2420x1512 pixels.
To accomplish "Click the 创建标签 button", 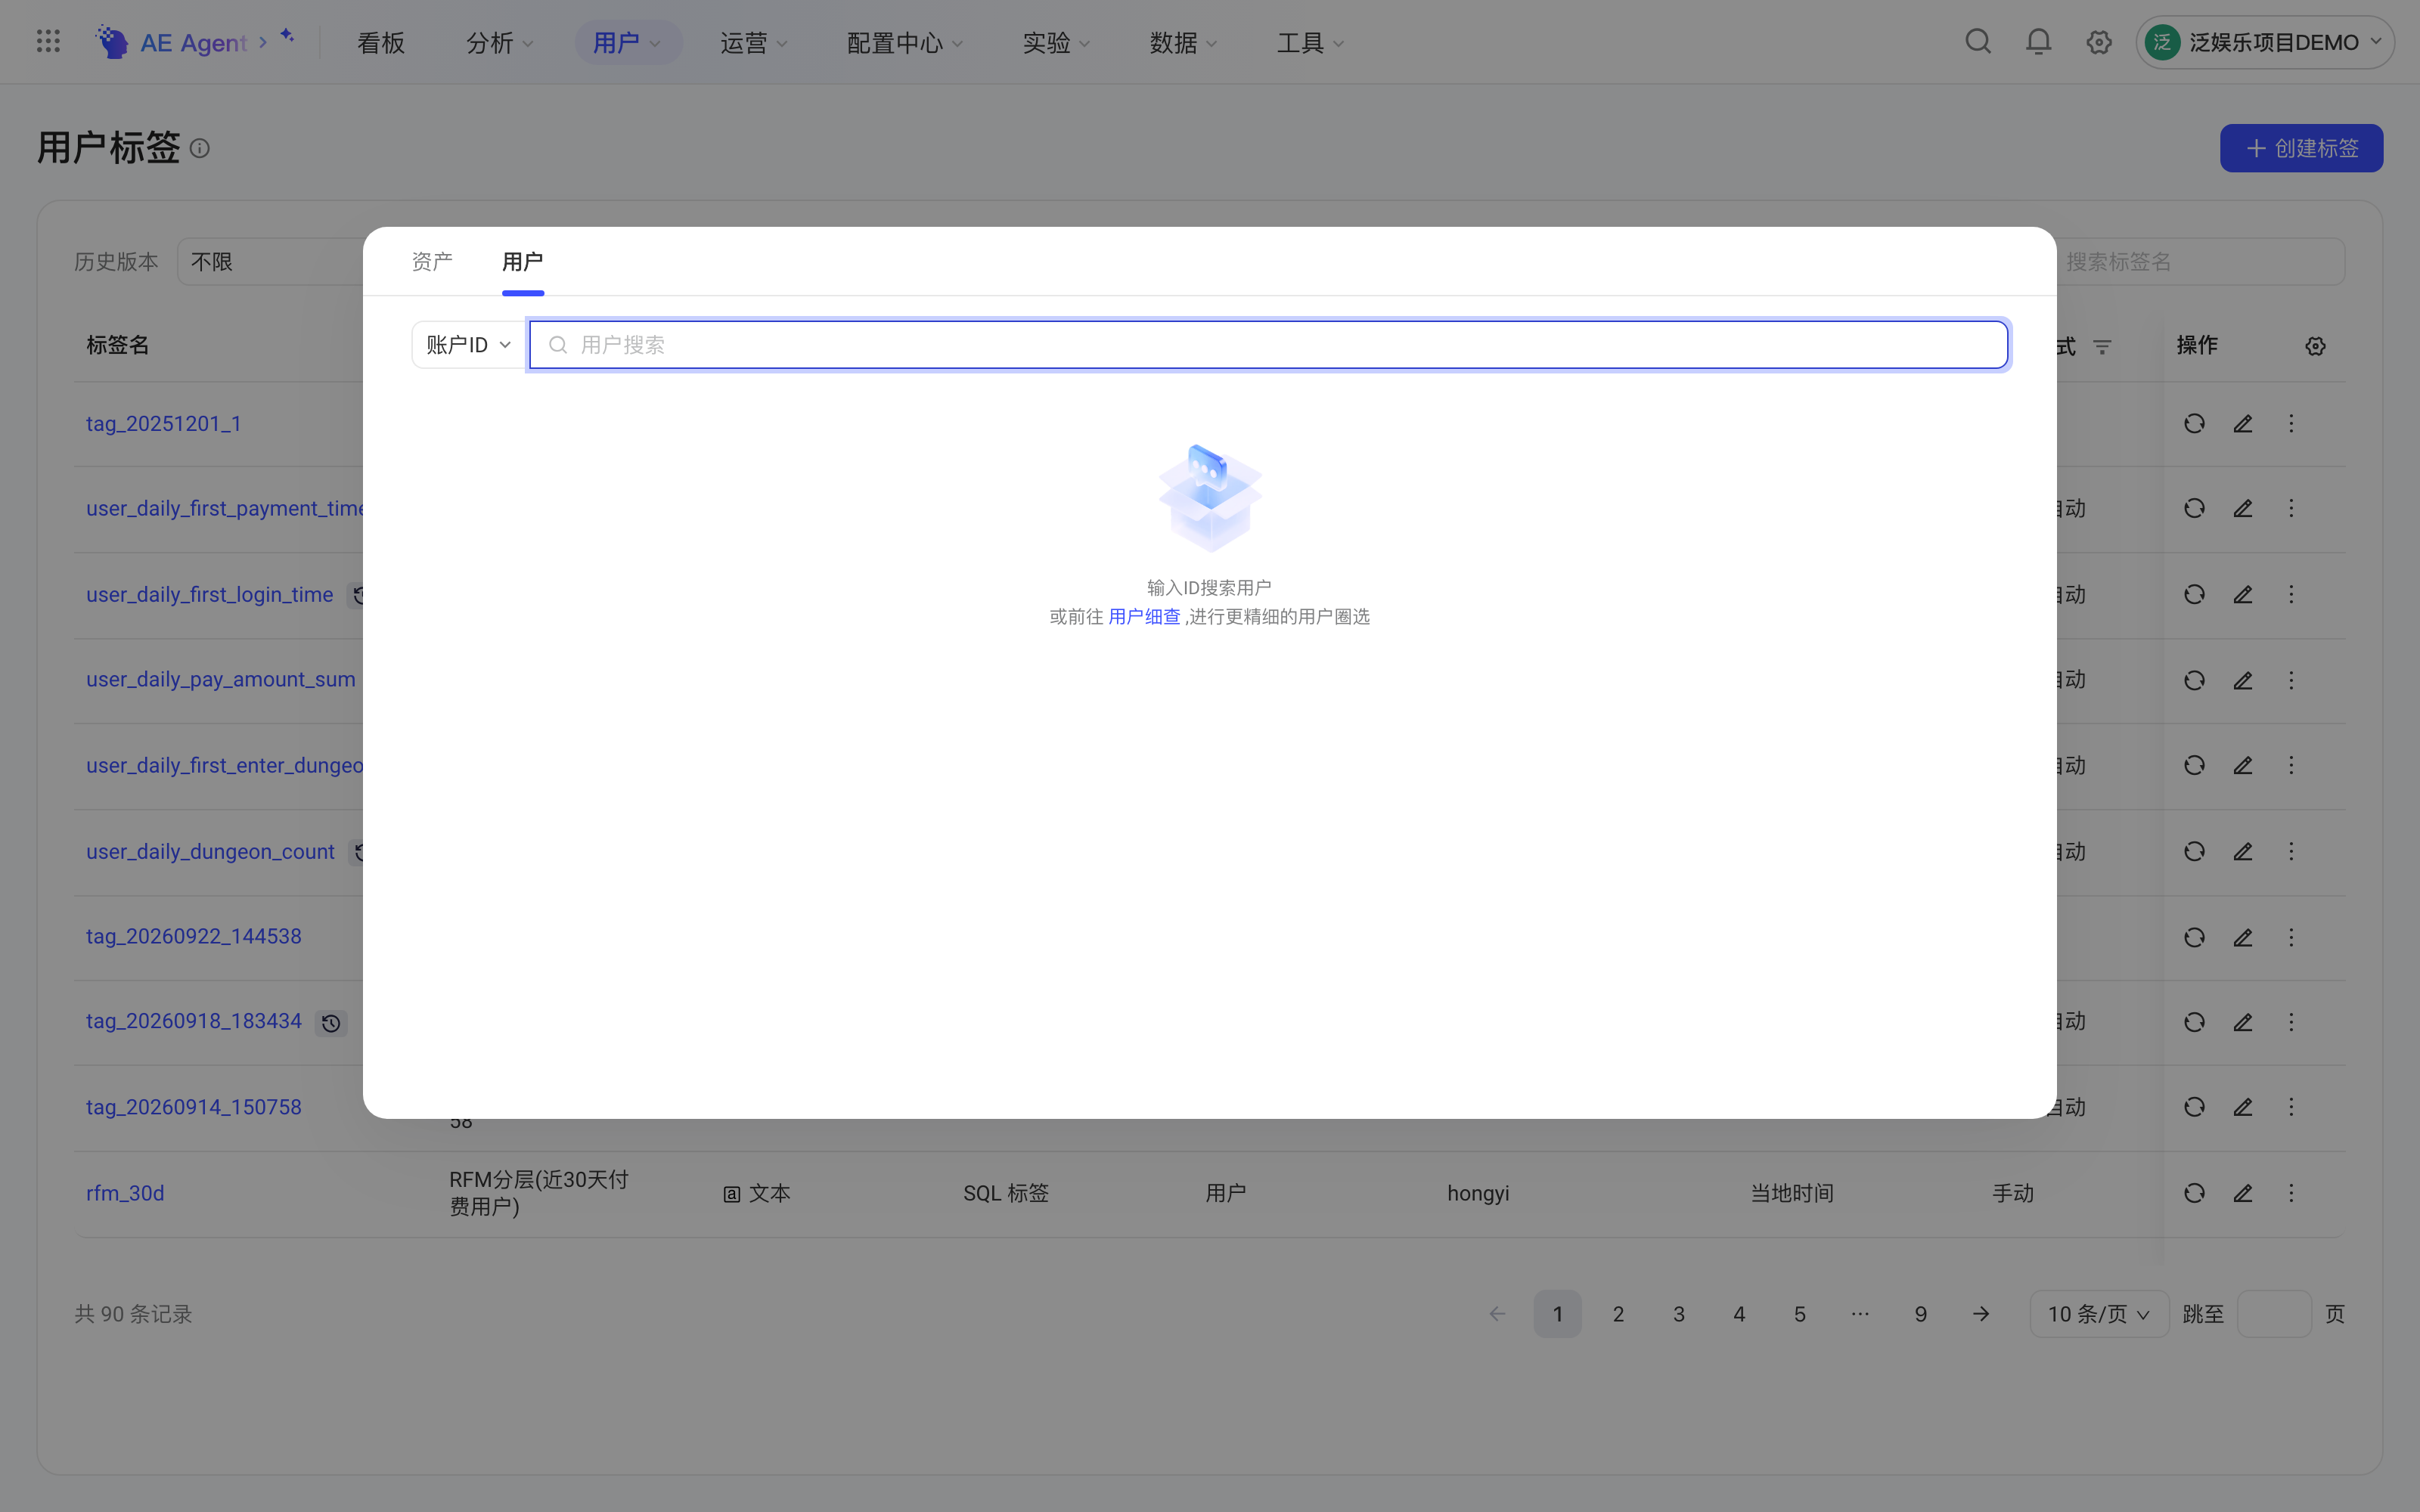I will 2301,148.
